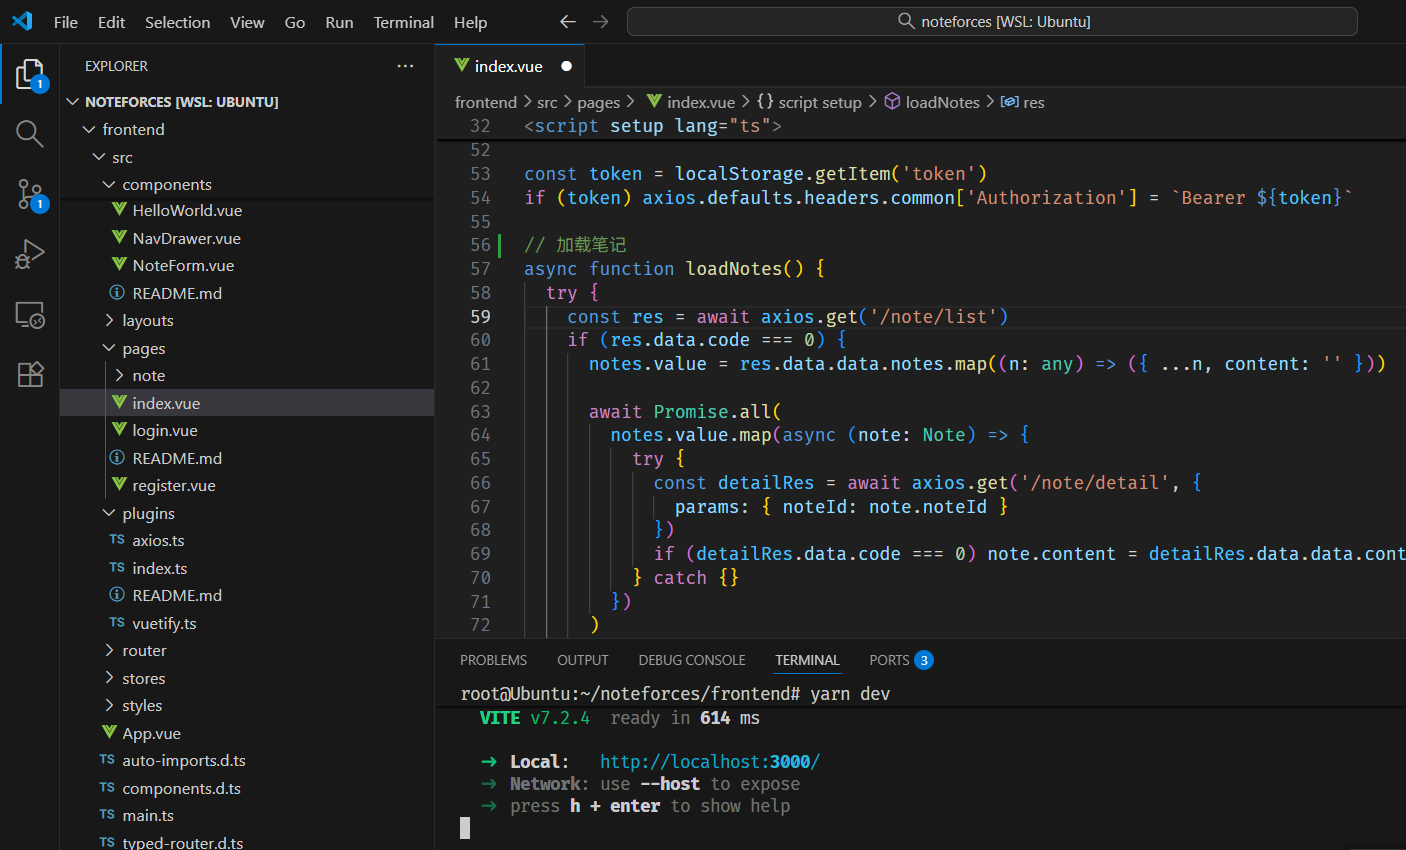Open the Source Control view icon
The height and width of the screenshot is (850, 1406).
tap(30, 194)
